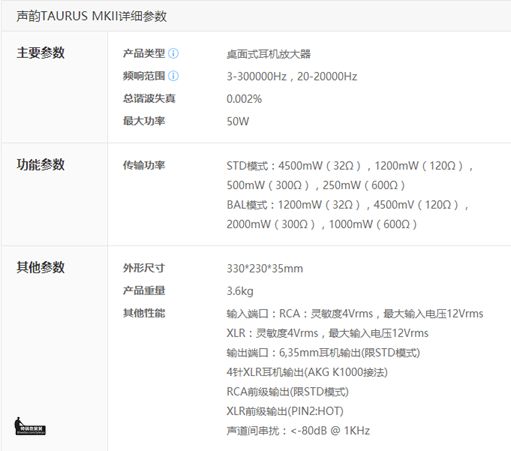Click the 其他性能 label
This screenshot has height=451, width=511.
point(144,313)
